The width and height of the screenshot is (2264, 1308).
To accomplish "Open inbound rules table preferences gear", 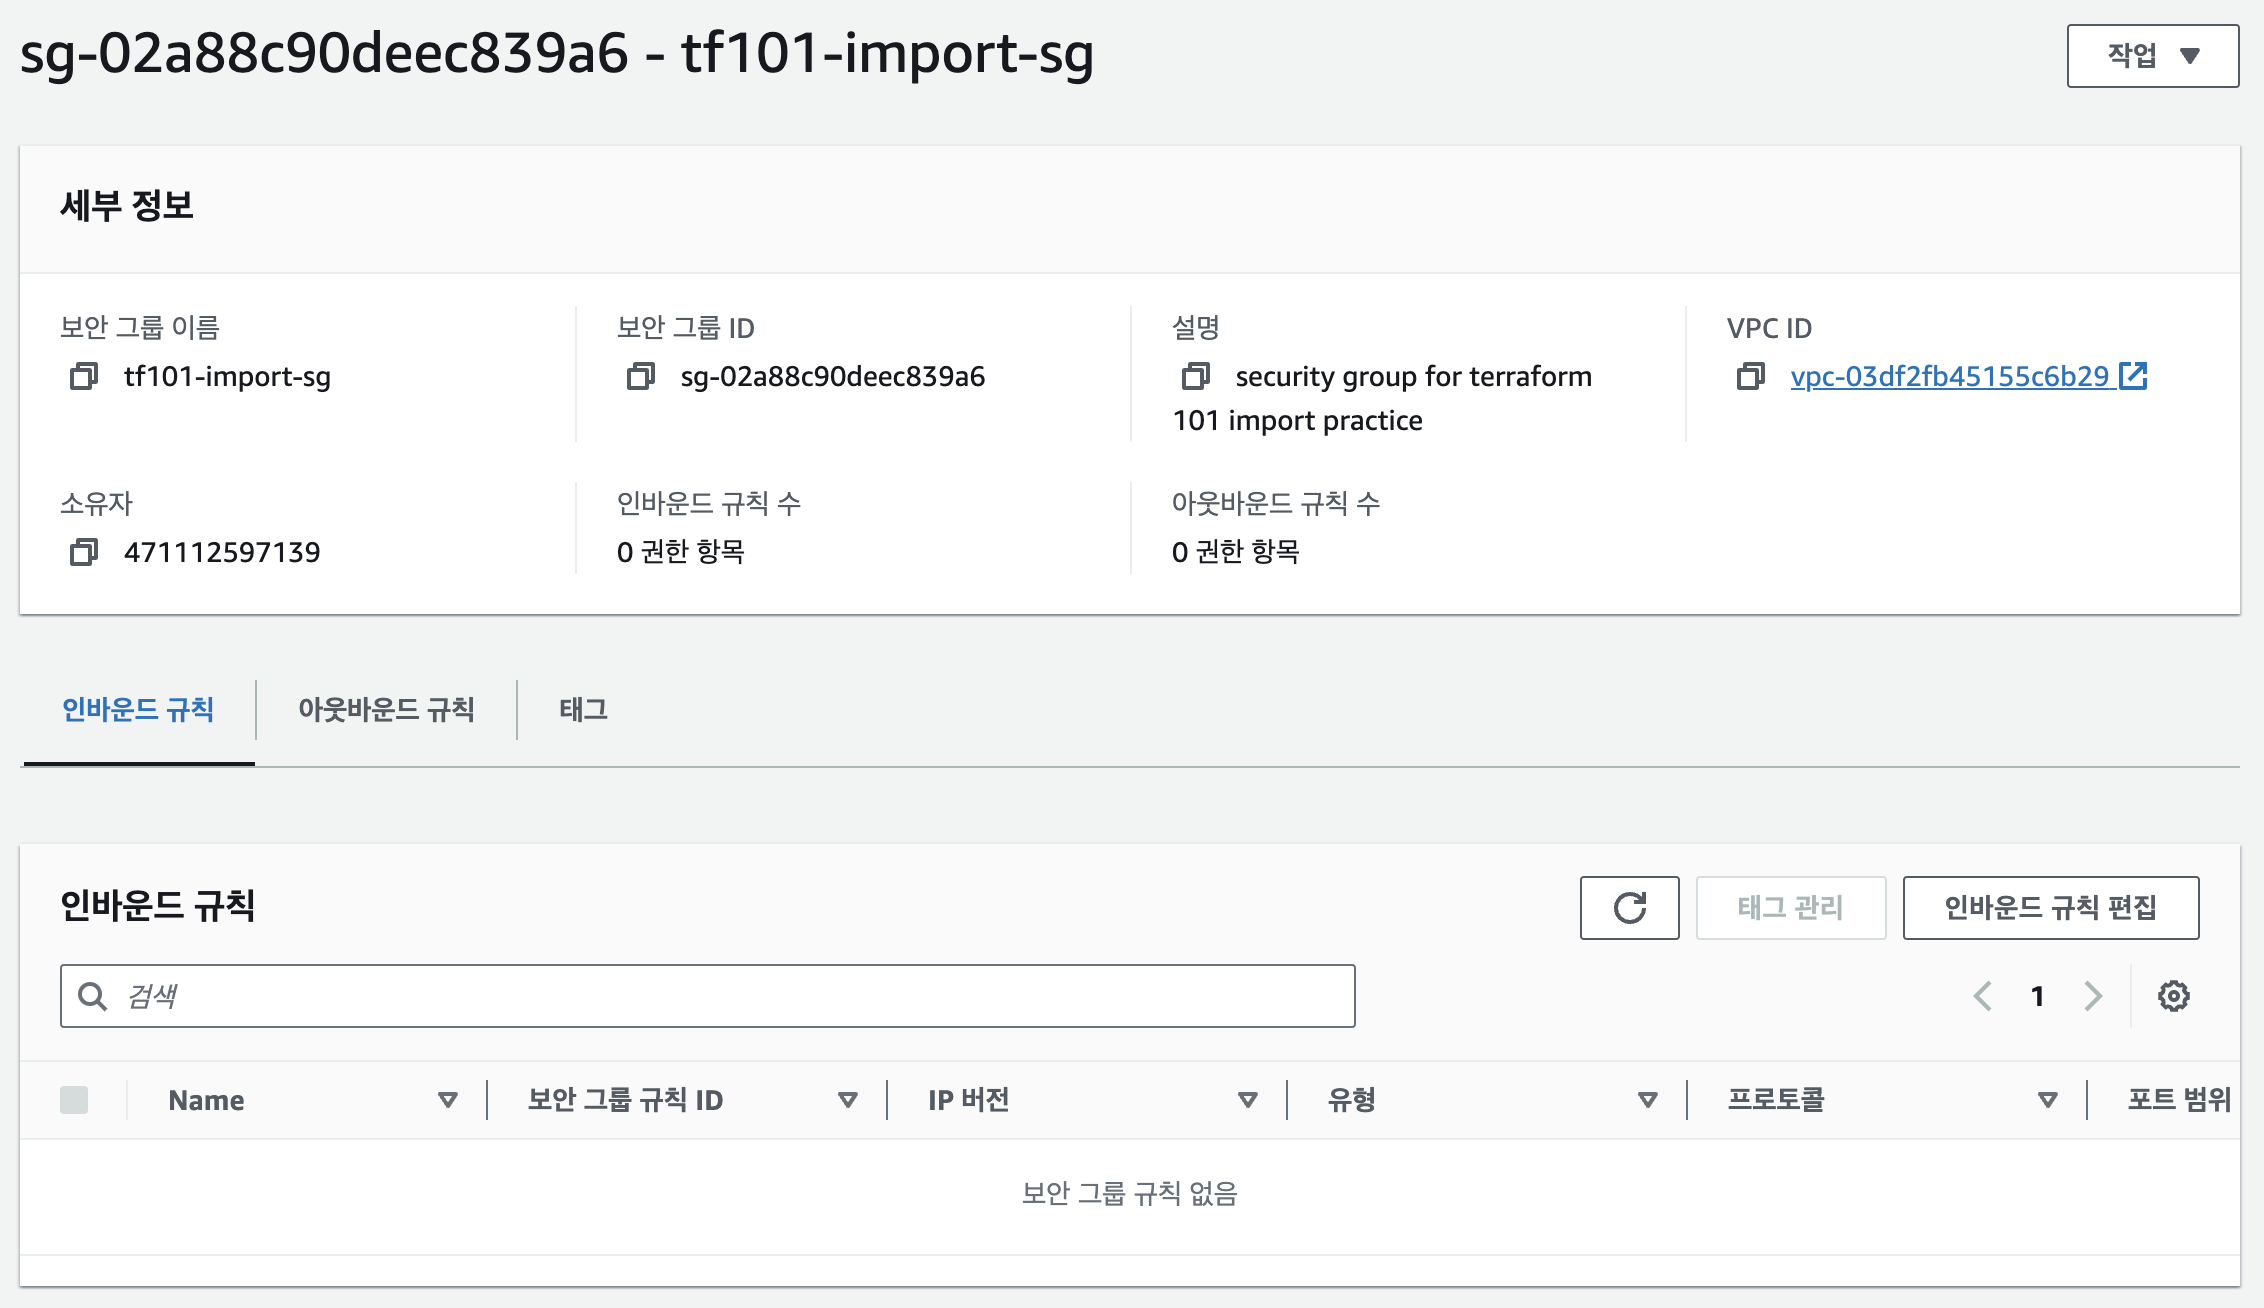I will (2173, 996).
